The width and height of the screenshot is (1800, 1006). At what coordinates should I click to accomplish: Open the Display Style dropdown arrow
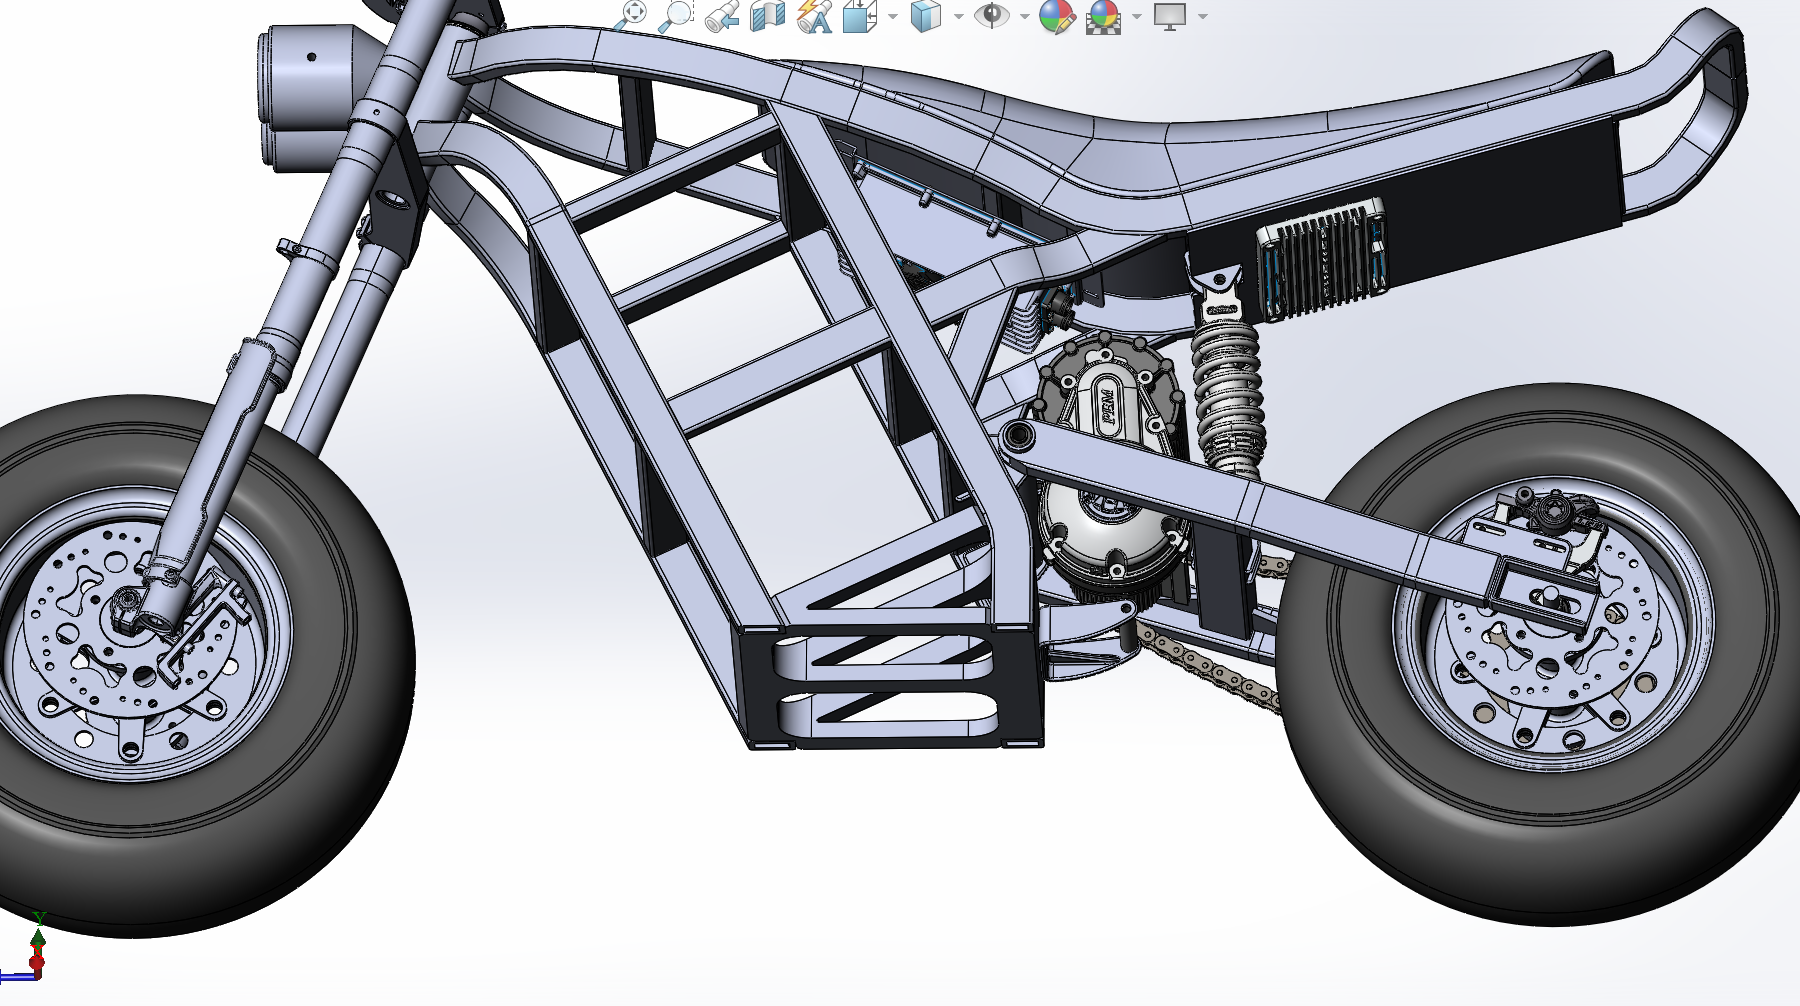pos(958,17)
